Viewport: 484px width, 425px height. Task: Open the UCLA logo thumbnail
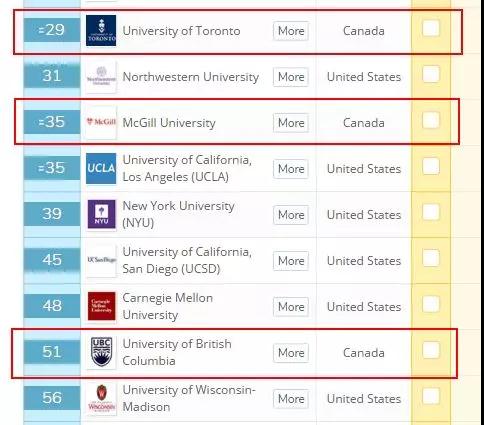(x=101, y=168)
